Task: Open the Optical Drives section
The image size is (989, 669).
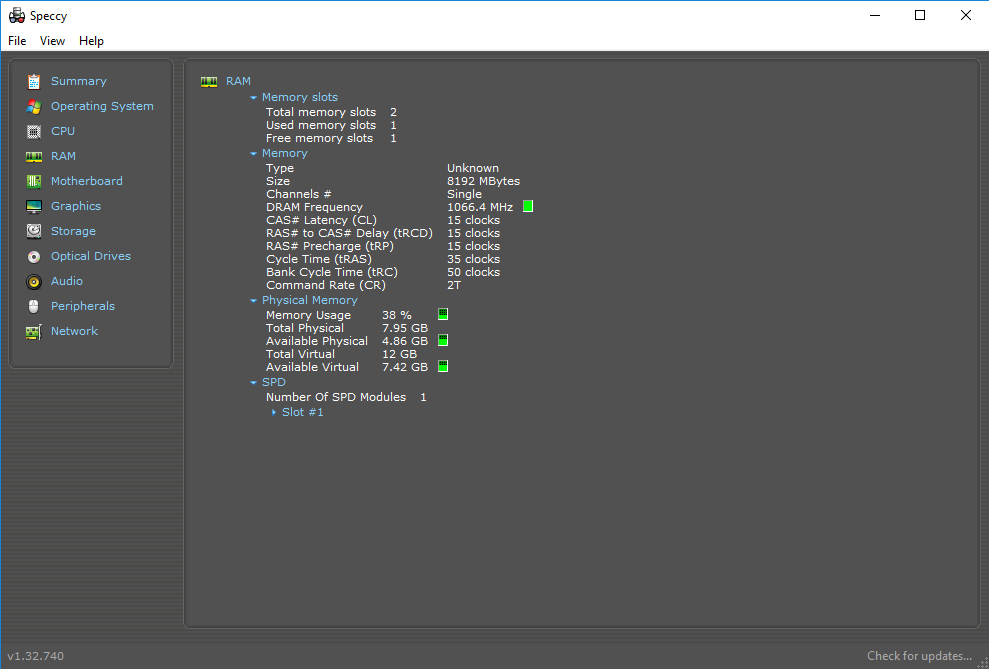Action: 91,256
